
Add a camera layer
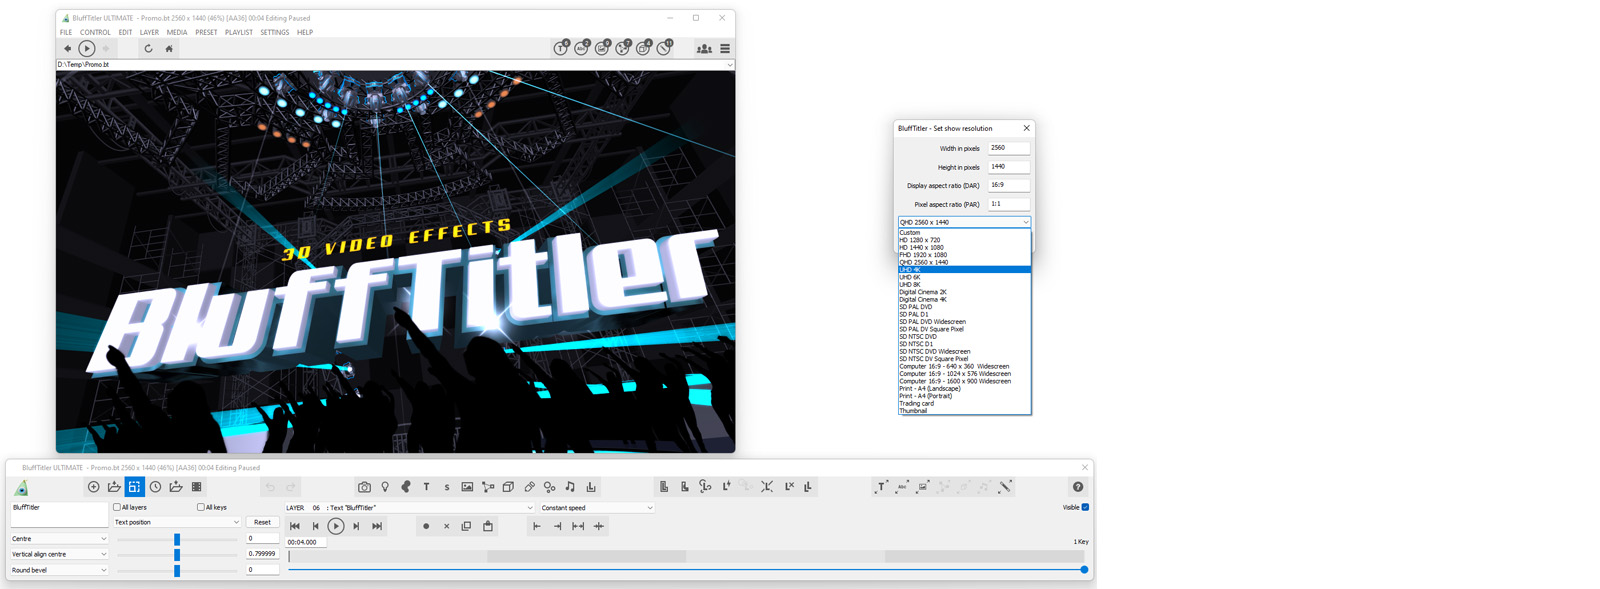(x=364, y=487)
